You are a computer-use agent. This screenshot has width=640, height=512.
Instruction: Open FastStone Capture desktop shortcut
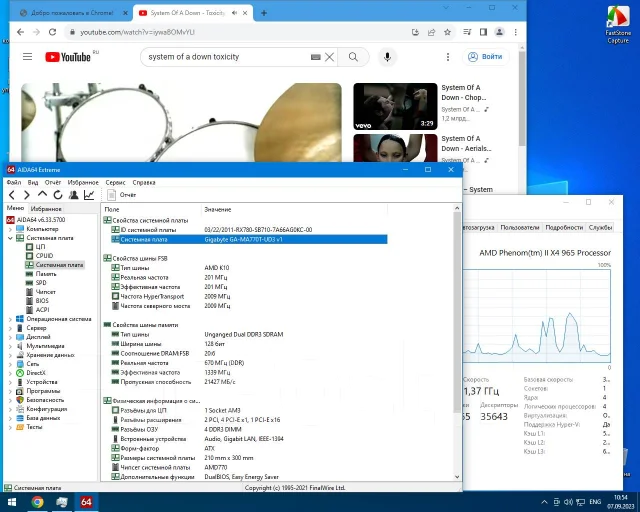point(618,24)
